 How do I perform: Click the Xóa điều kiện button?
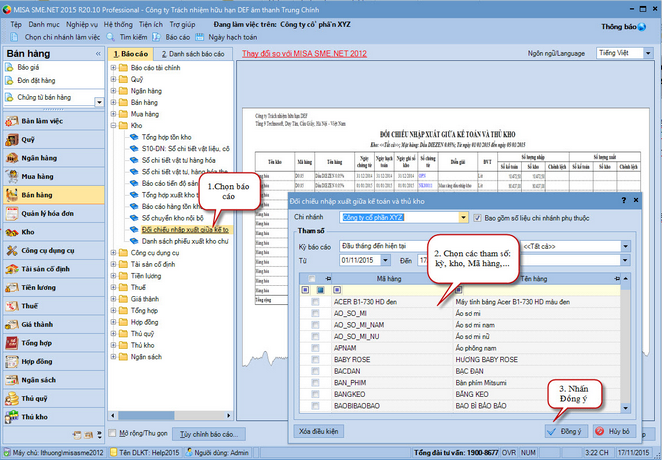[319, 432]
